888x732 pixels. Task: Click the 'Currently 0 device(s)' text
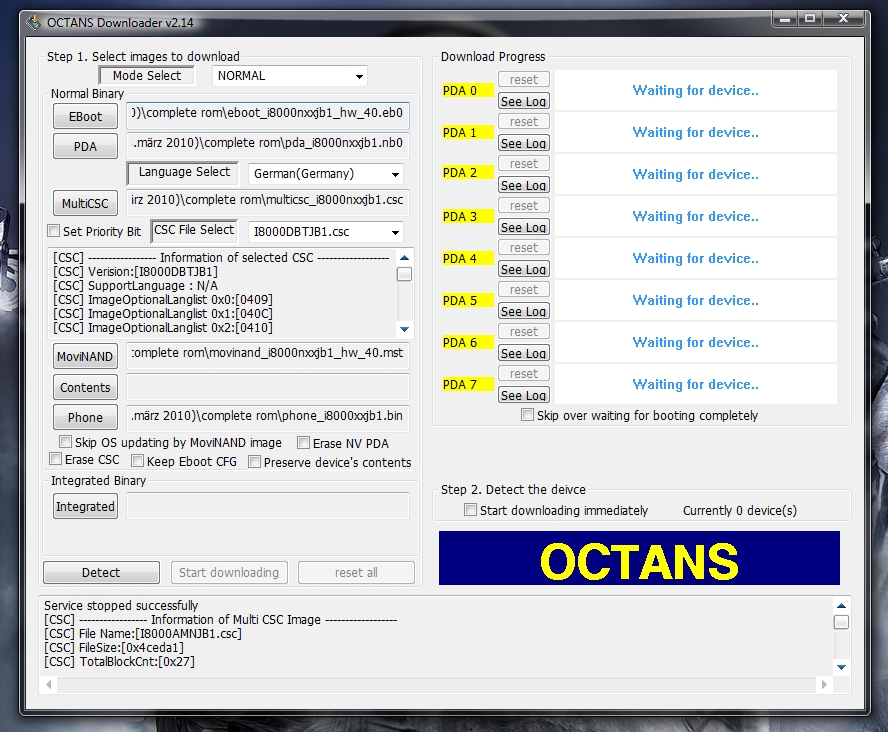(x=740, y=511)
